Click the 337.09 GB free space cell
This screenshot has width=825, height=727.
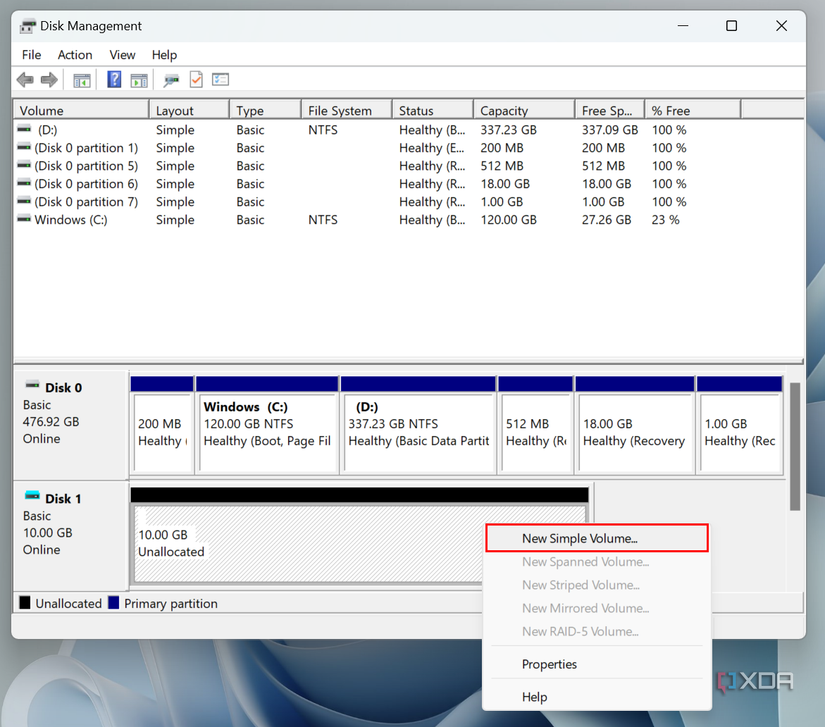pyautogui.click(x=610, y=130)
